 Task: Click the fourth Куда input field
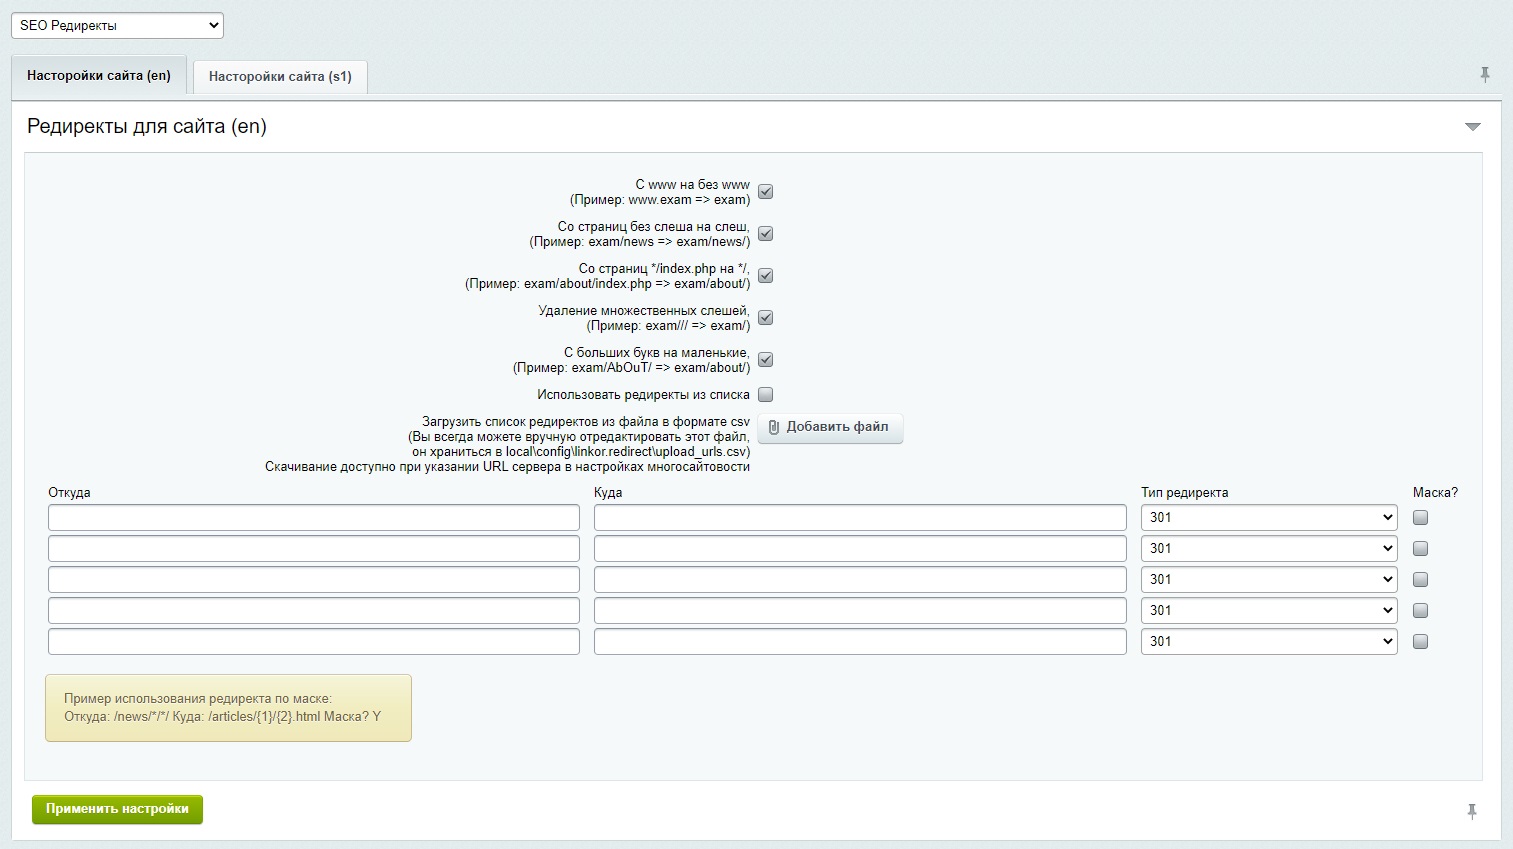pyautogui.click(x=860, y=610)
